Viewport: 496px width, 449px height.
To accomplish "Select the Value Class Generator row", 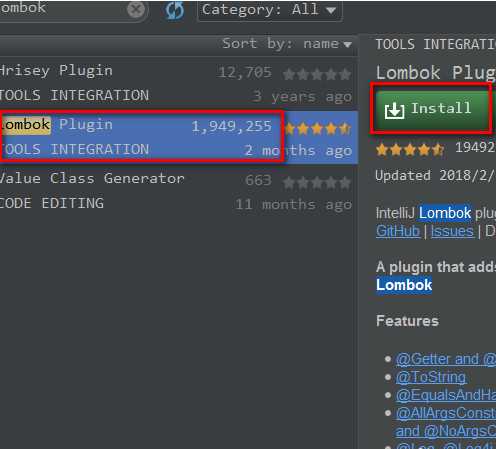I will click(x=179, y=191).
